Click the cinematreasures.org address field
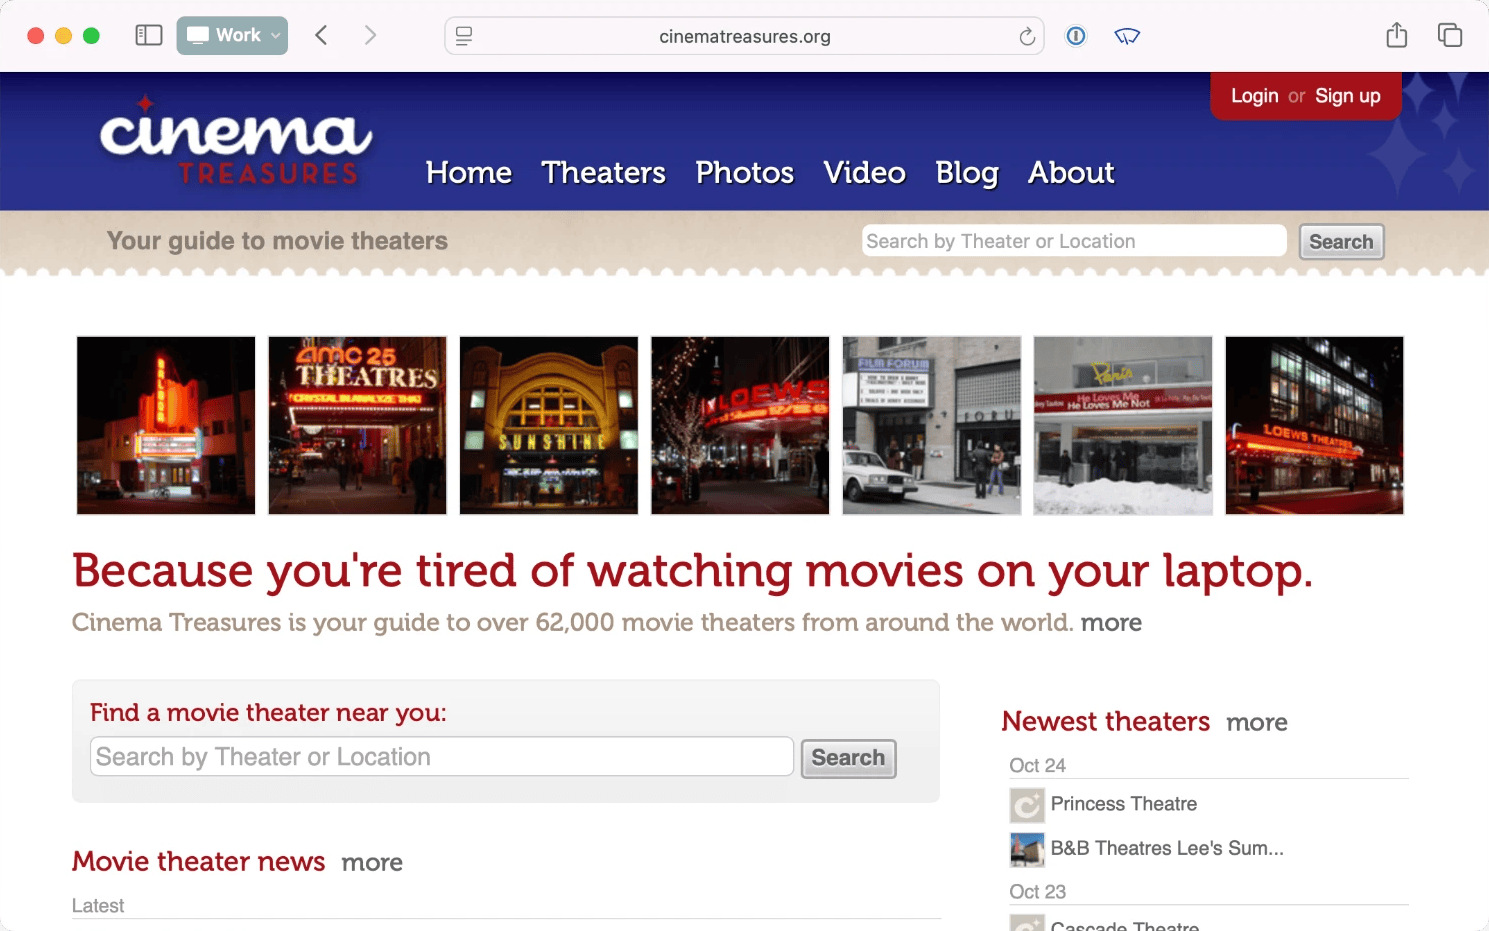 click(744, 37)
